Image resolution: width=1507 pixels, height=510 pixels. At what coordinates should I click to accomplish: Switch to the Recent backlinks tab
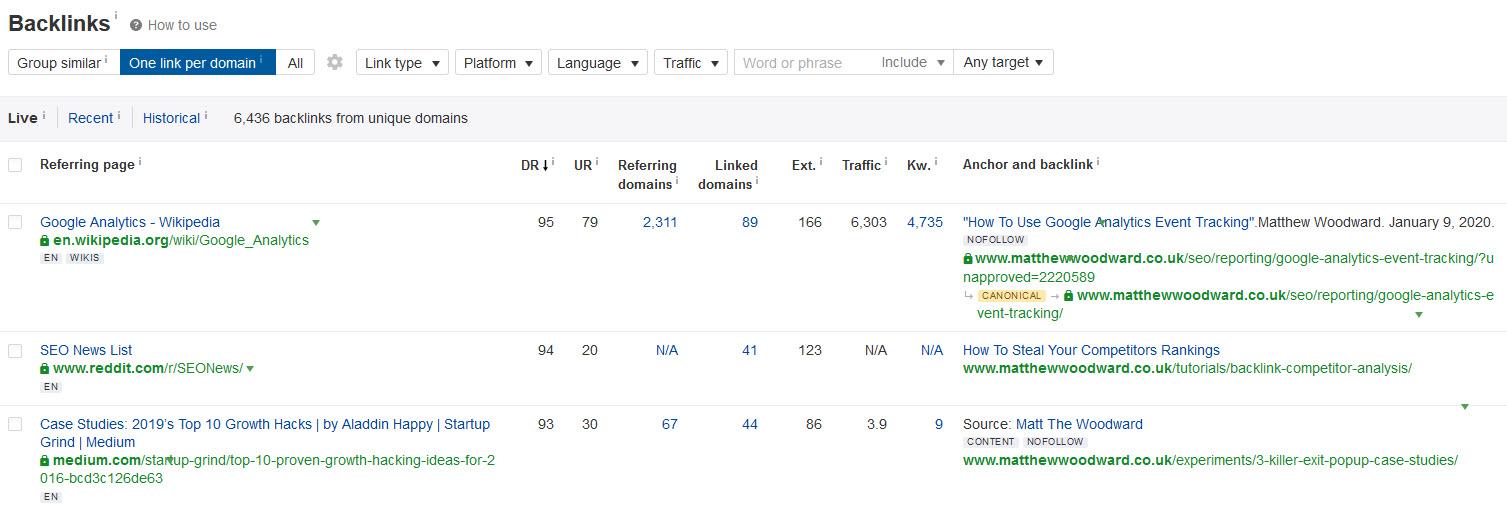point(90,118)
